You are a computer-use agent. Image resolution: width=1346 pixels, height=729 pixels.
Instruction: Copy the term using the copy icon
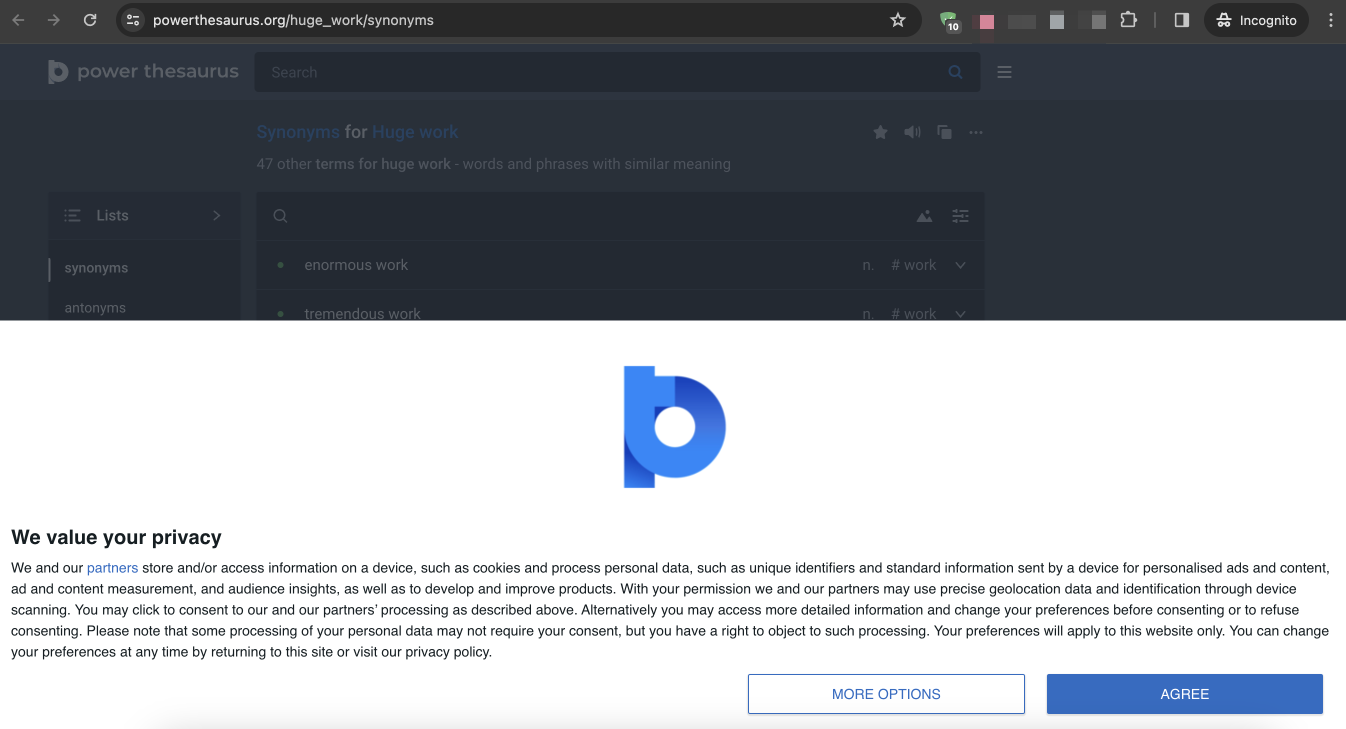pos(944,132)
